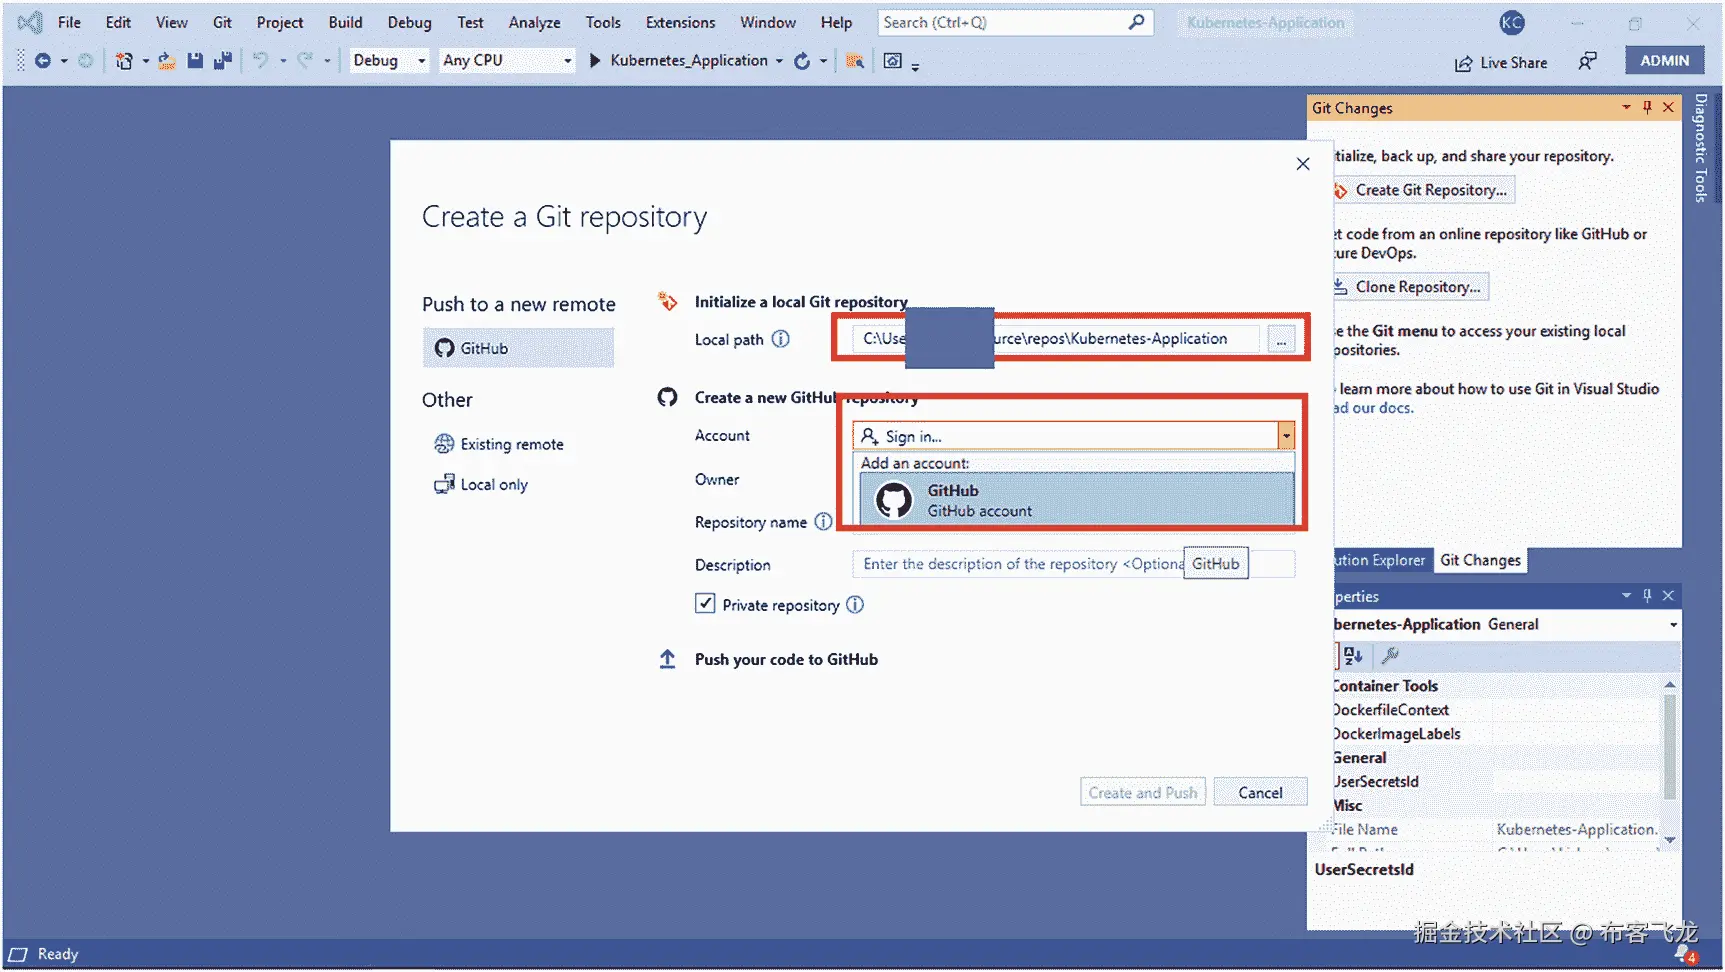Screen dimensions: 1725x972
Task: Click the Create and Push button
Action: click(1143, 792)
